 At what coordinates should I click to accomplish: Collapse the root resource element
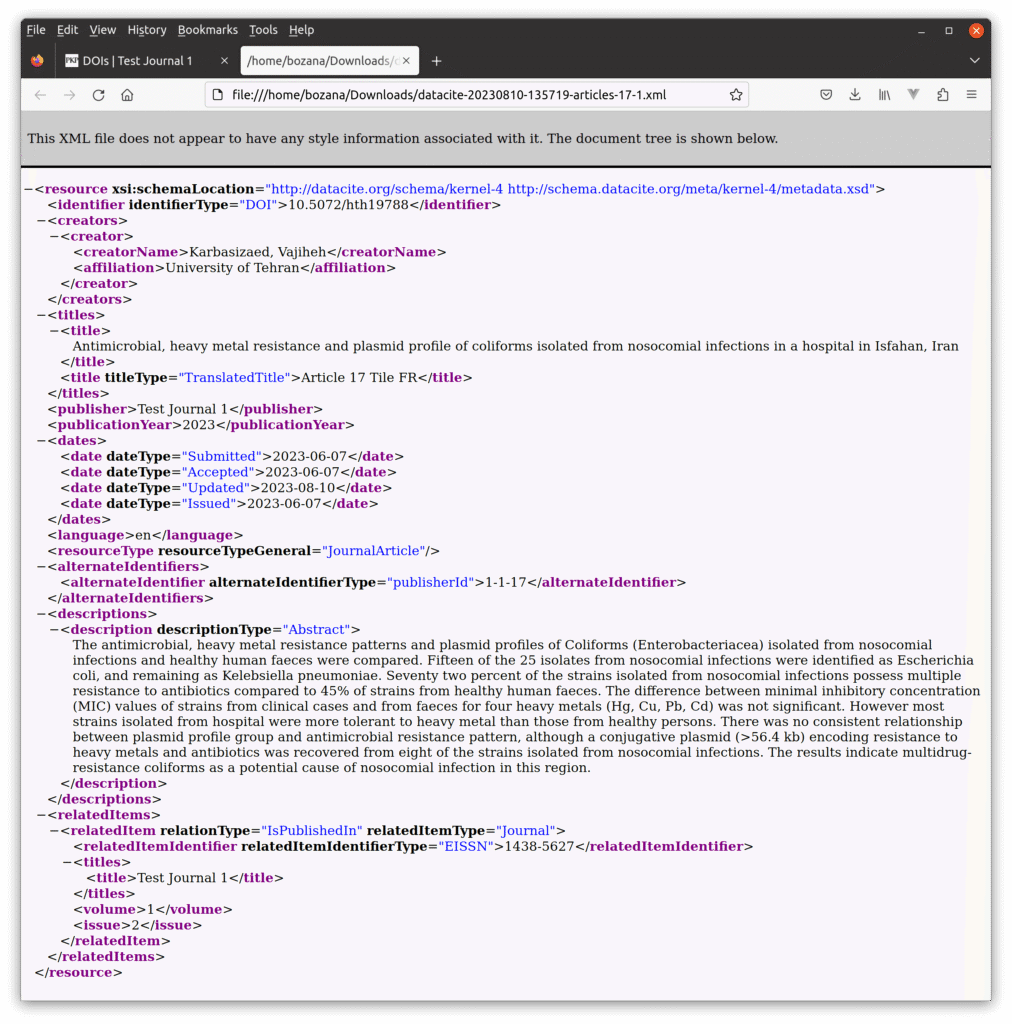(28, 189)
